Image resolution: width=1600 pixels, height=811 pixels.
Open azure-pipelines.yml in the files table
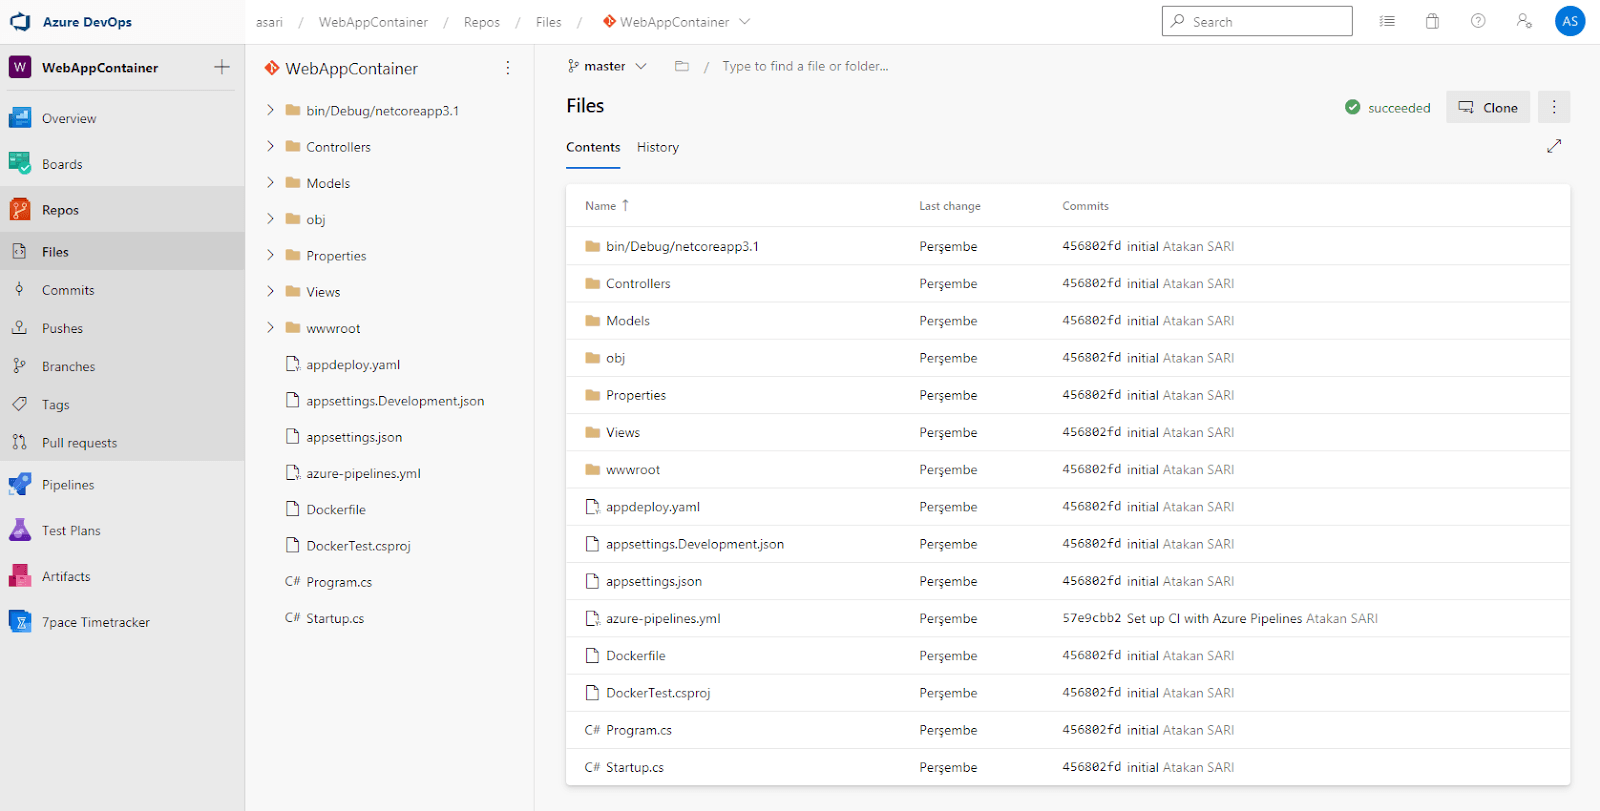[x=663, y=619]
